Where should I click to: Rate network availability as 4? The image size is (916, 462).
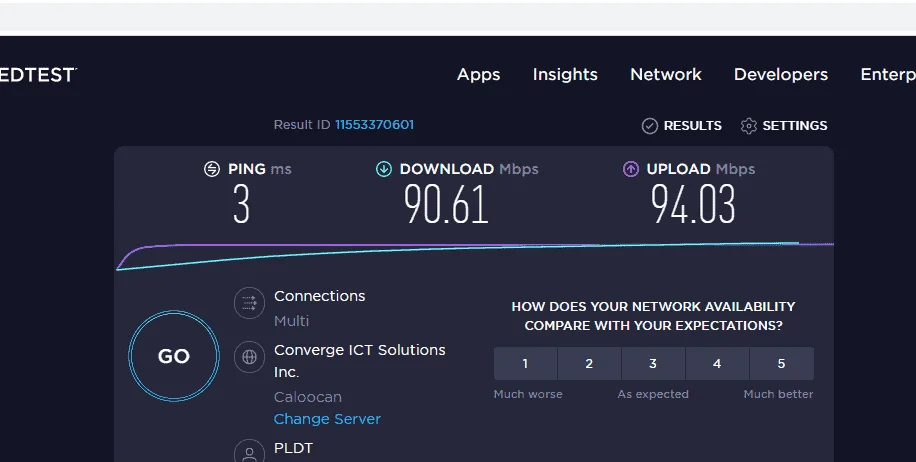[x=717, y=363]
